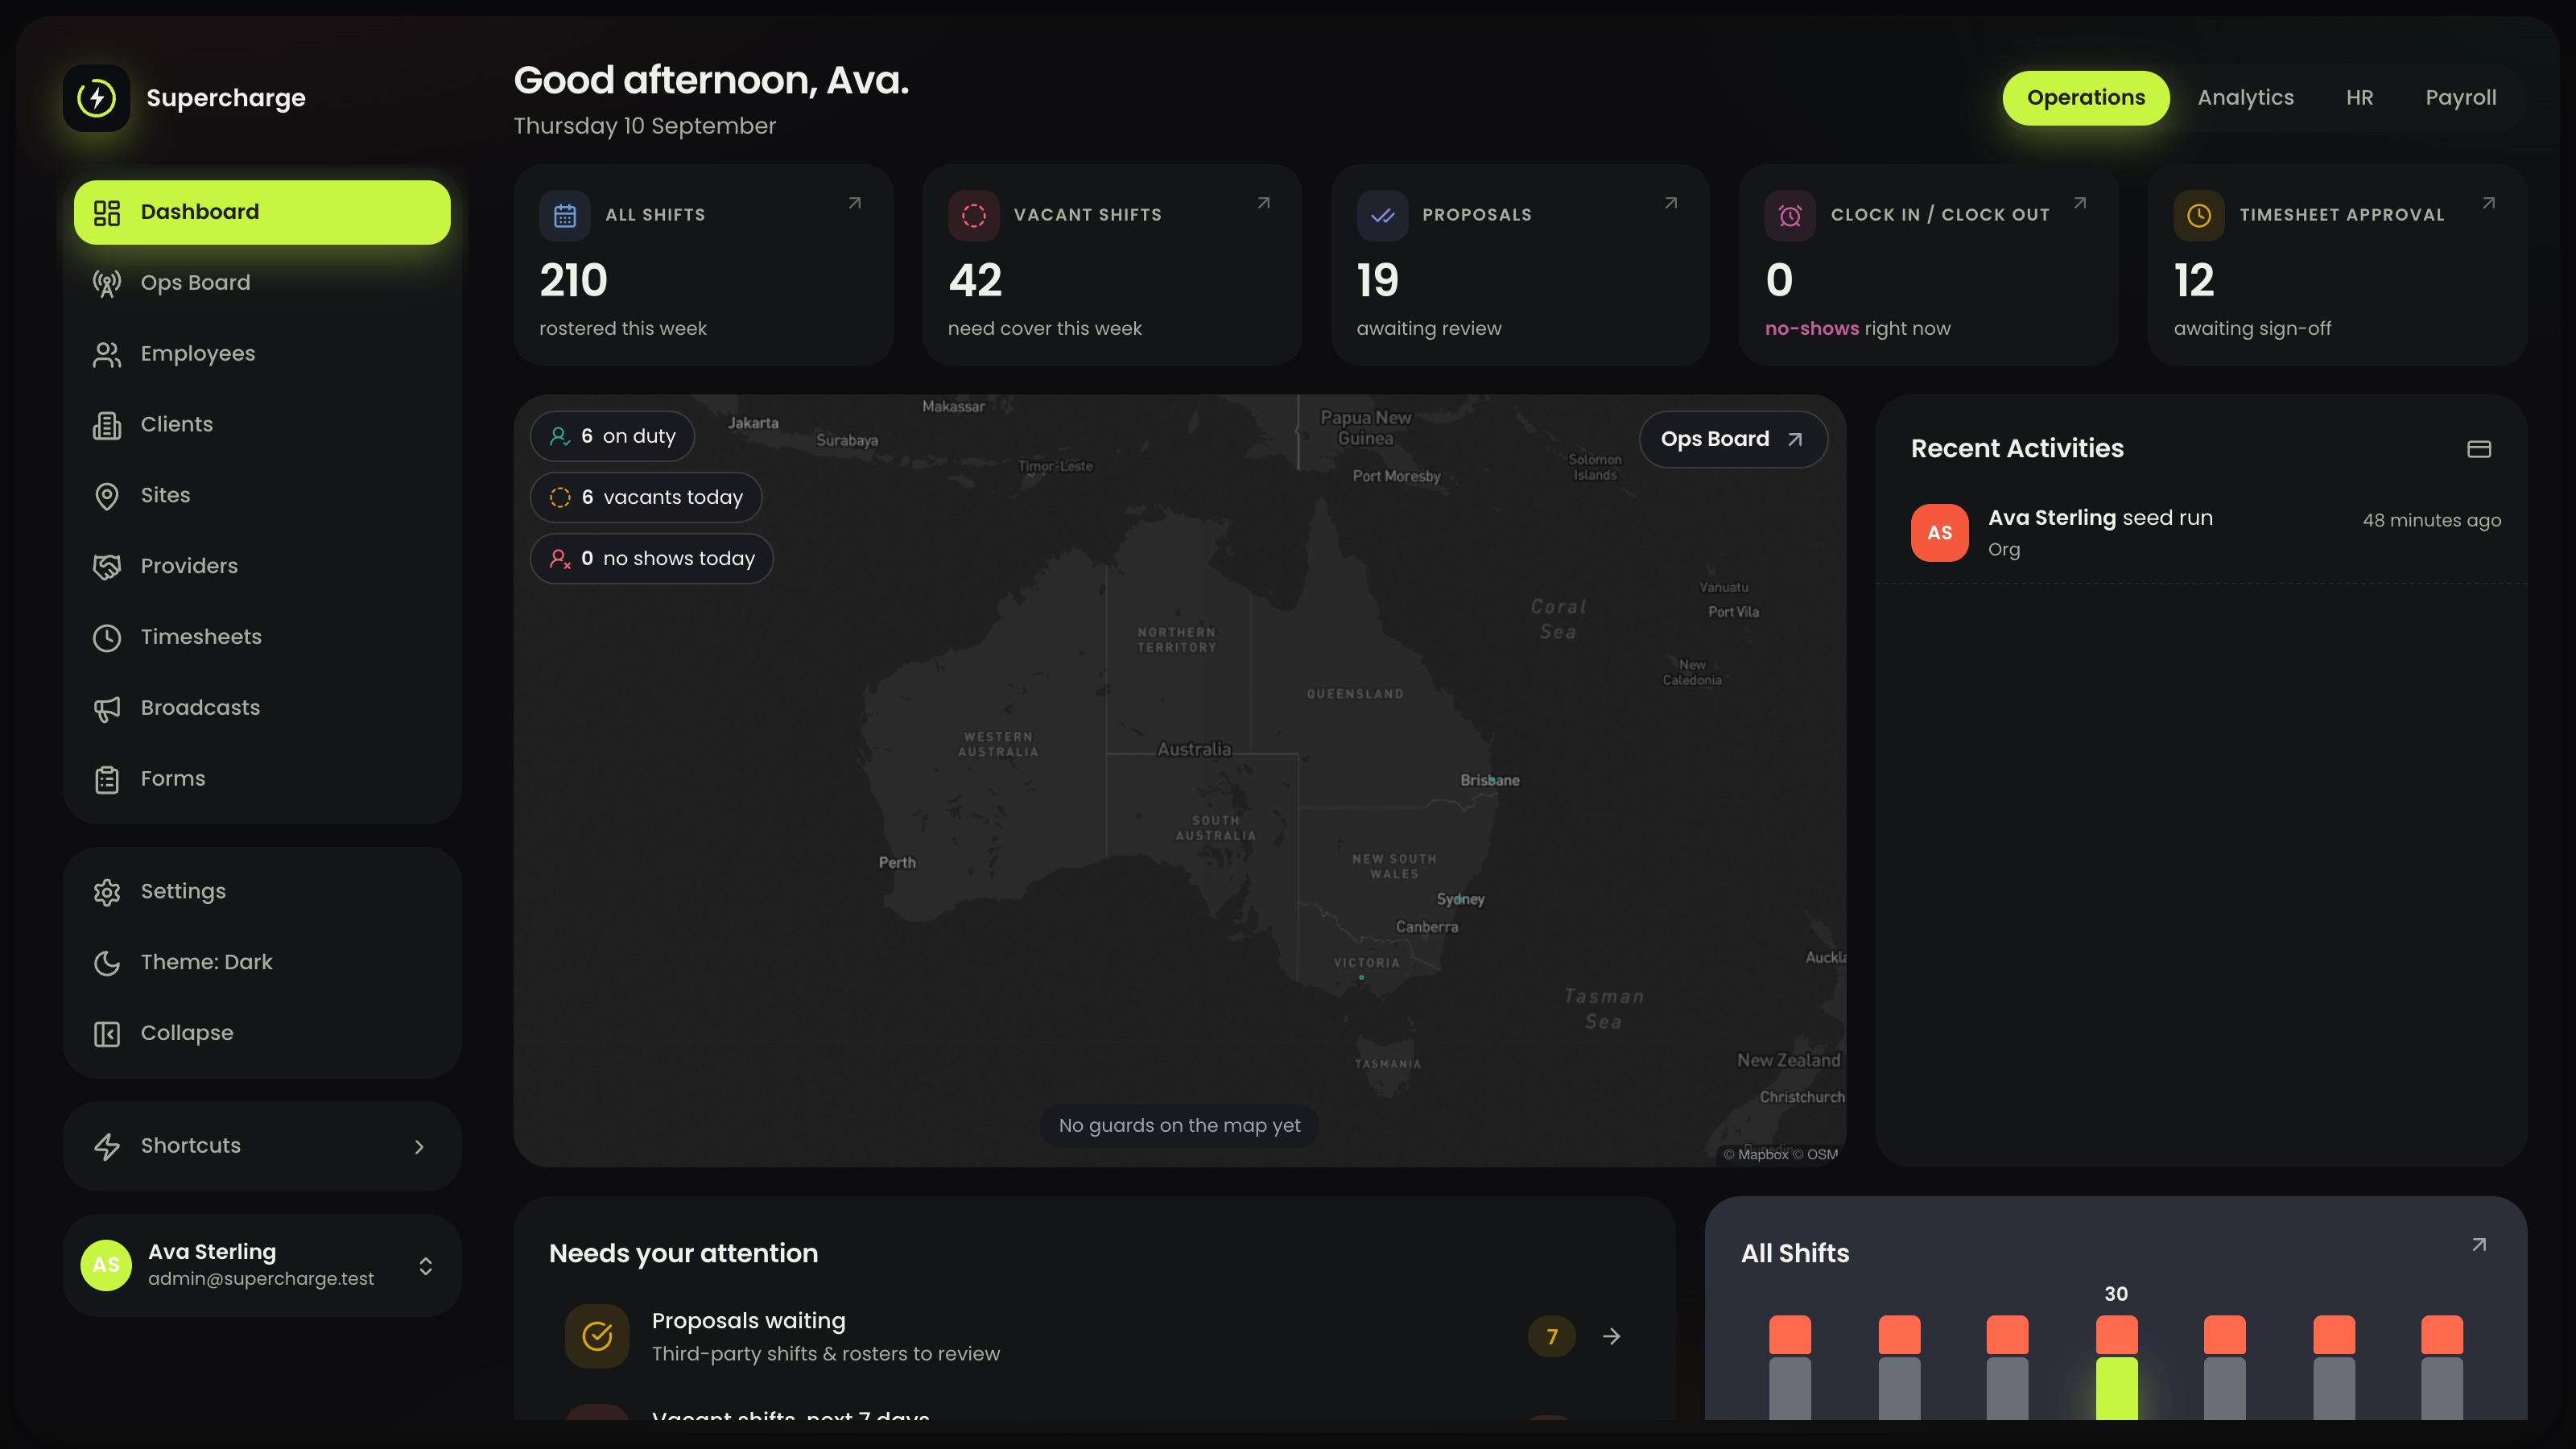Viewport: 2576px width, 1449px height.
Task: Click the 6 on duty chip
Action: tap(612, 436)
